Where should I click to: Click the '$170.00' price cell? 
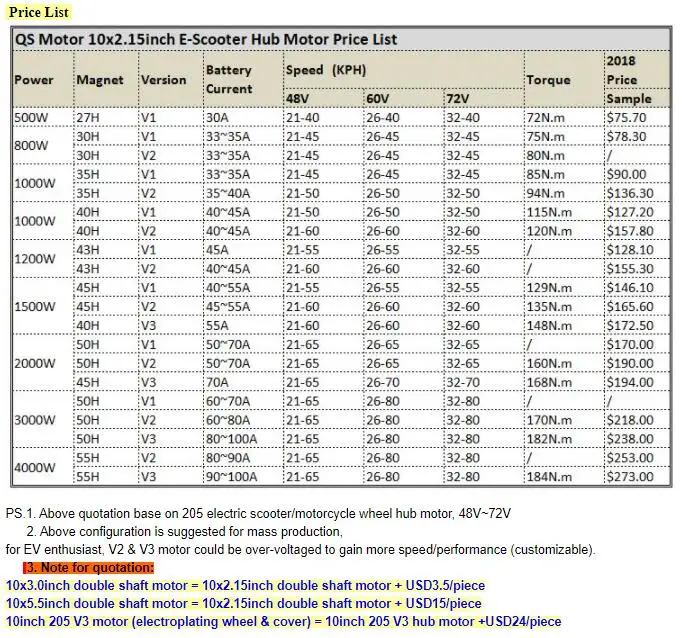630,345
